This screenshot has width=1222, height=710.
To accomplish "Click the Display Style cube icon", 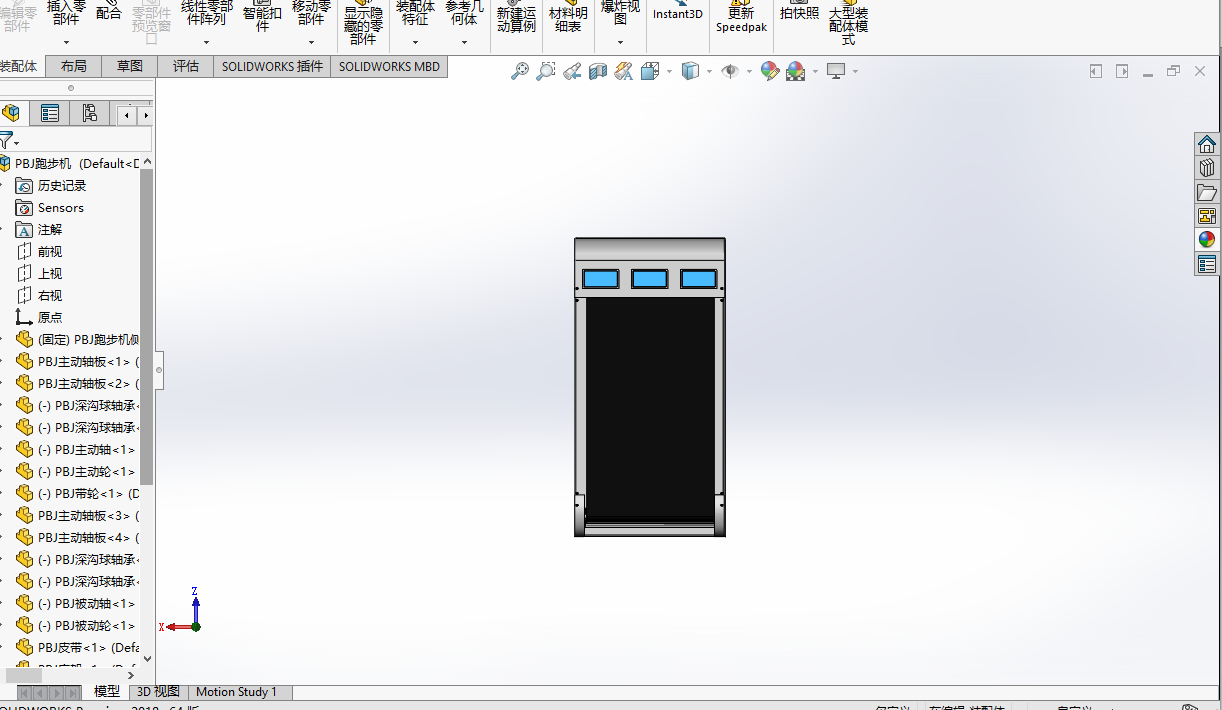I will (x=690, y=71).
